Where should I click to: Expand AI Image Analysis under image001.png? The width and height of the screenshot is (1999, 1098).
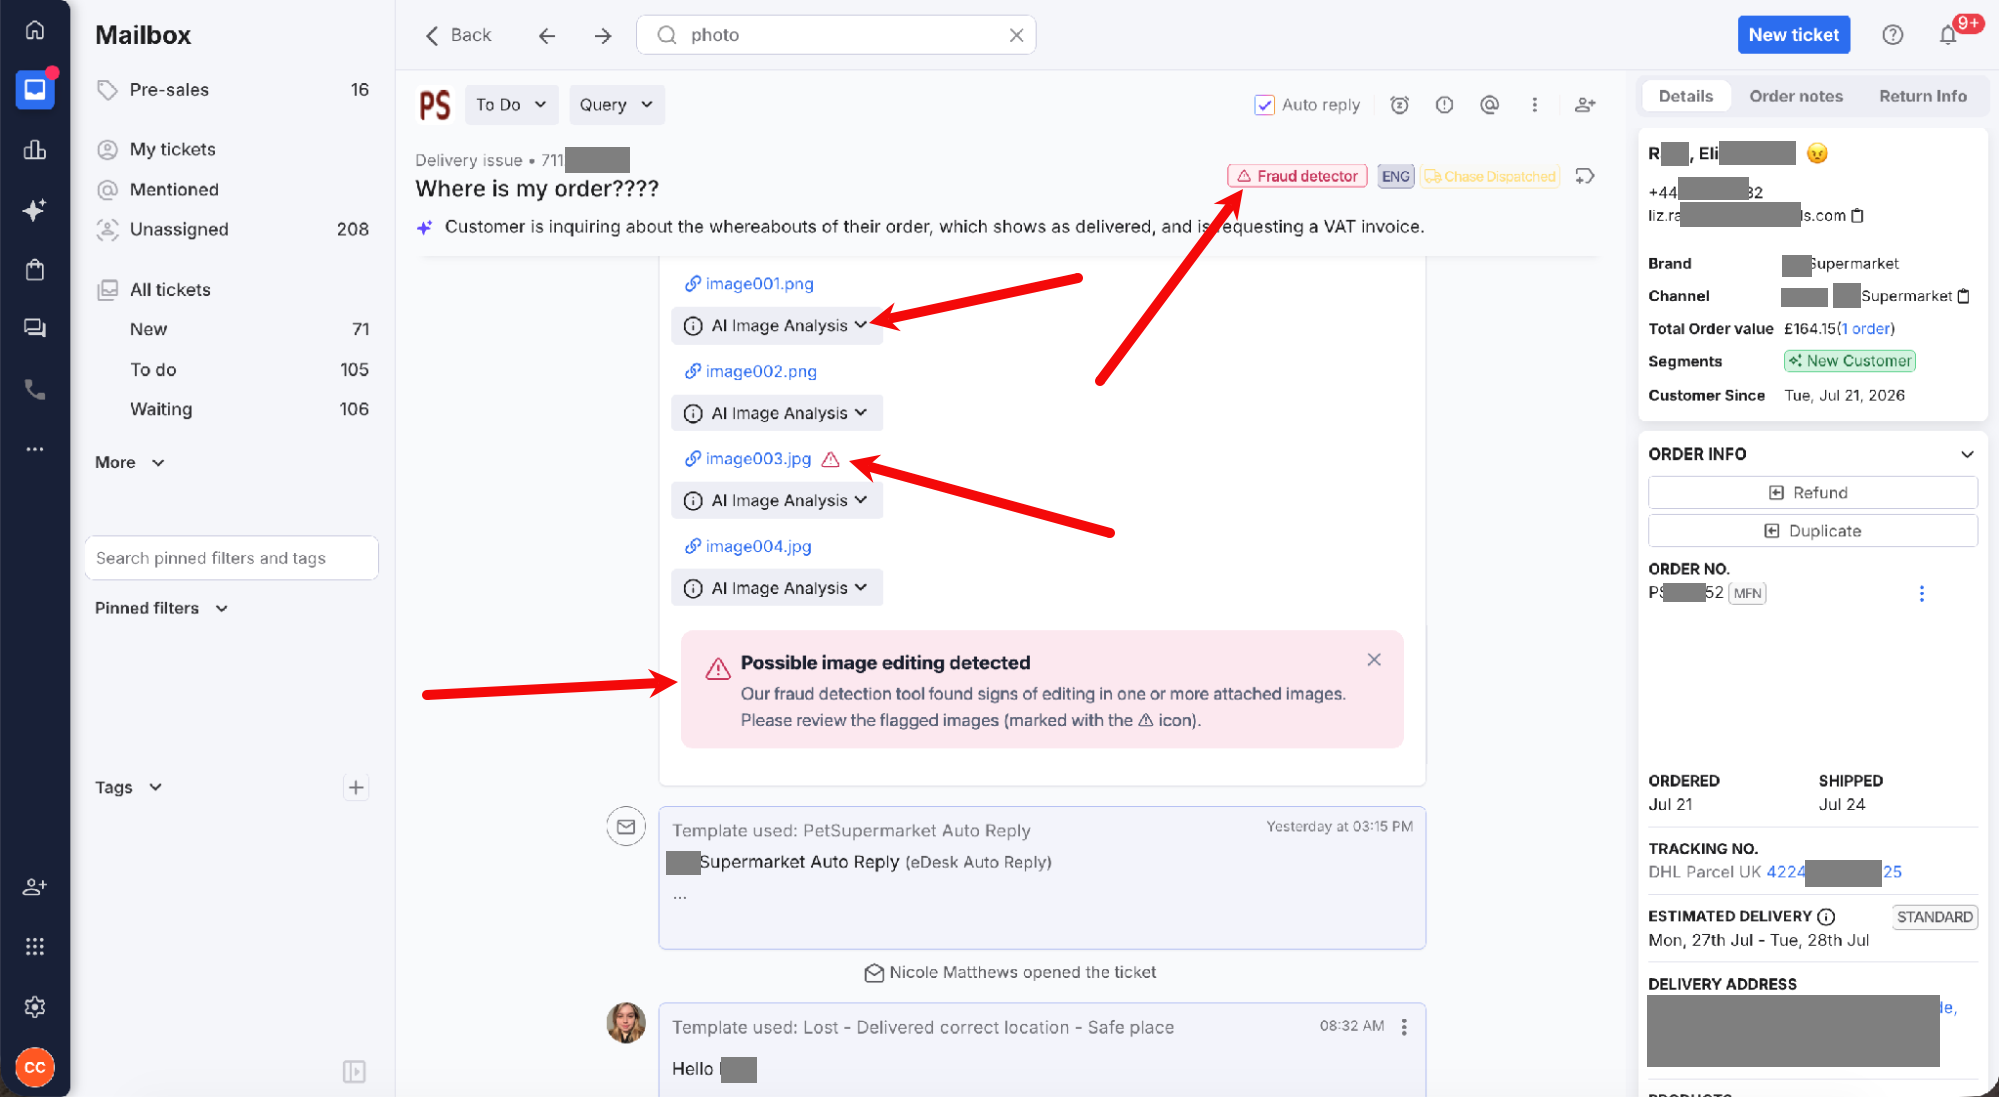tap(777, 326)
